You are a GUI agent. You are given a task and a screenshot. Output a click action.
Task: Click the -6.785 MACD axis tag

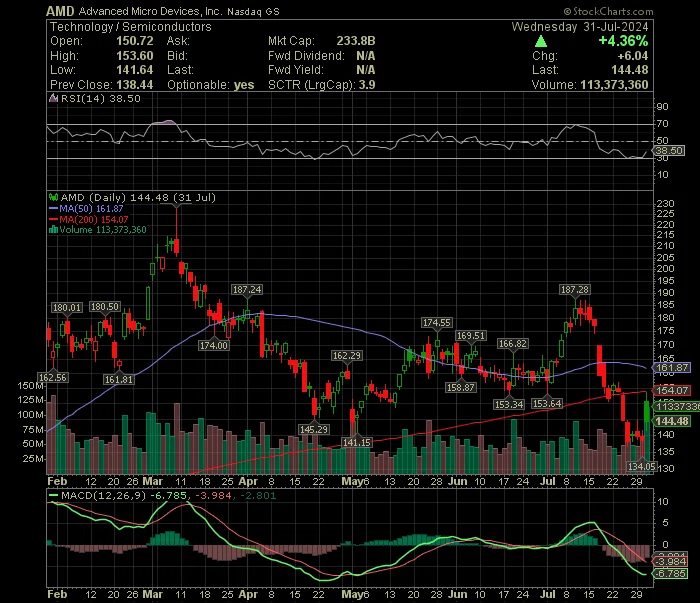click(x=670, y=573)
